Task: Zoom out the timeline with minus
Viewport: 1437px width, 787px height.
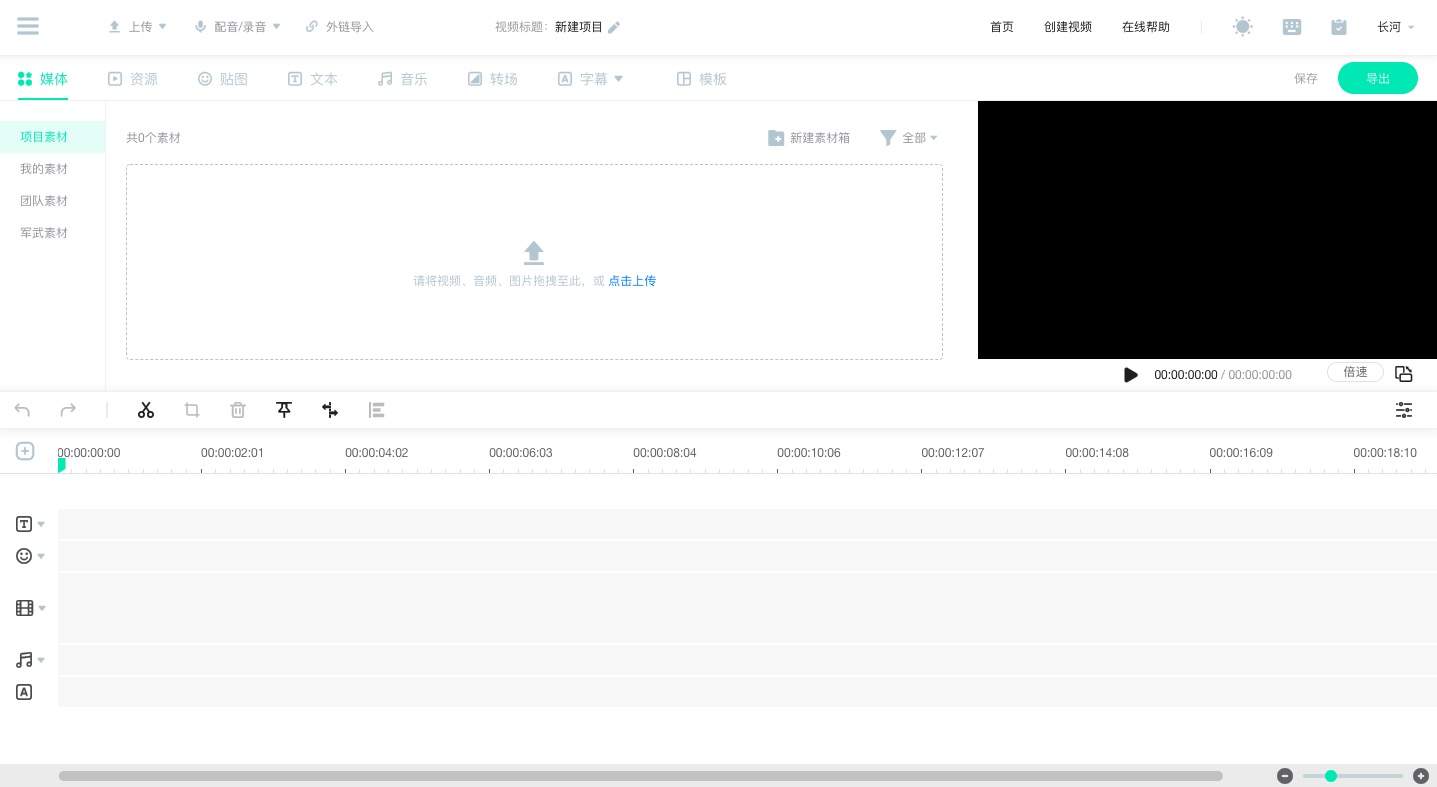Action: coord(1285,776)
